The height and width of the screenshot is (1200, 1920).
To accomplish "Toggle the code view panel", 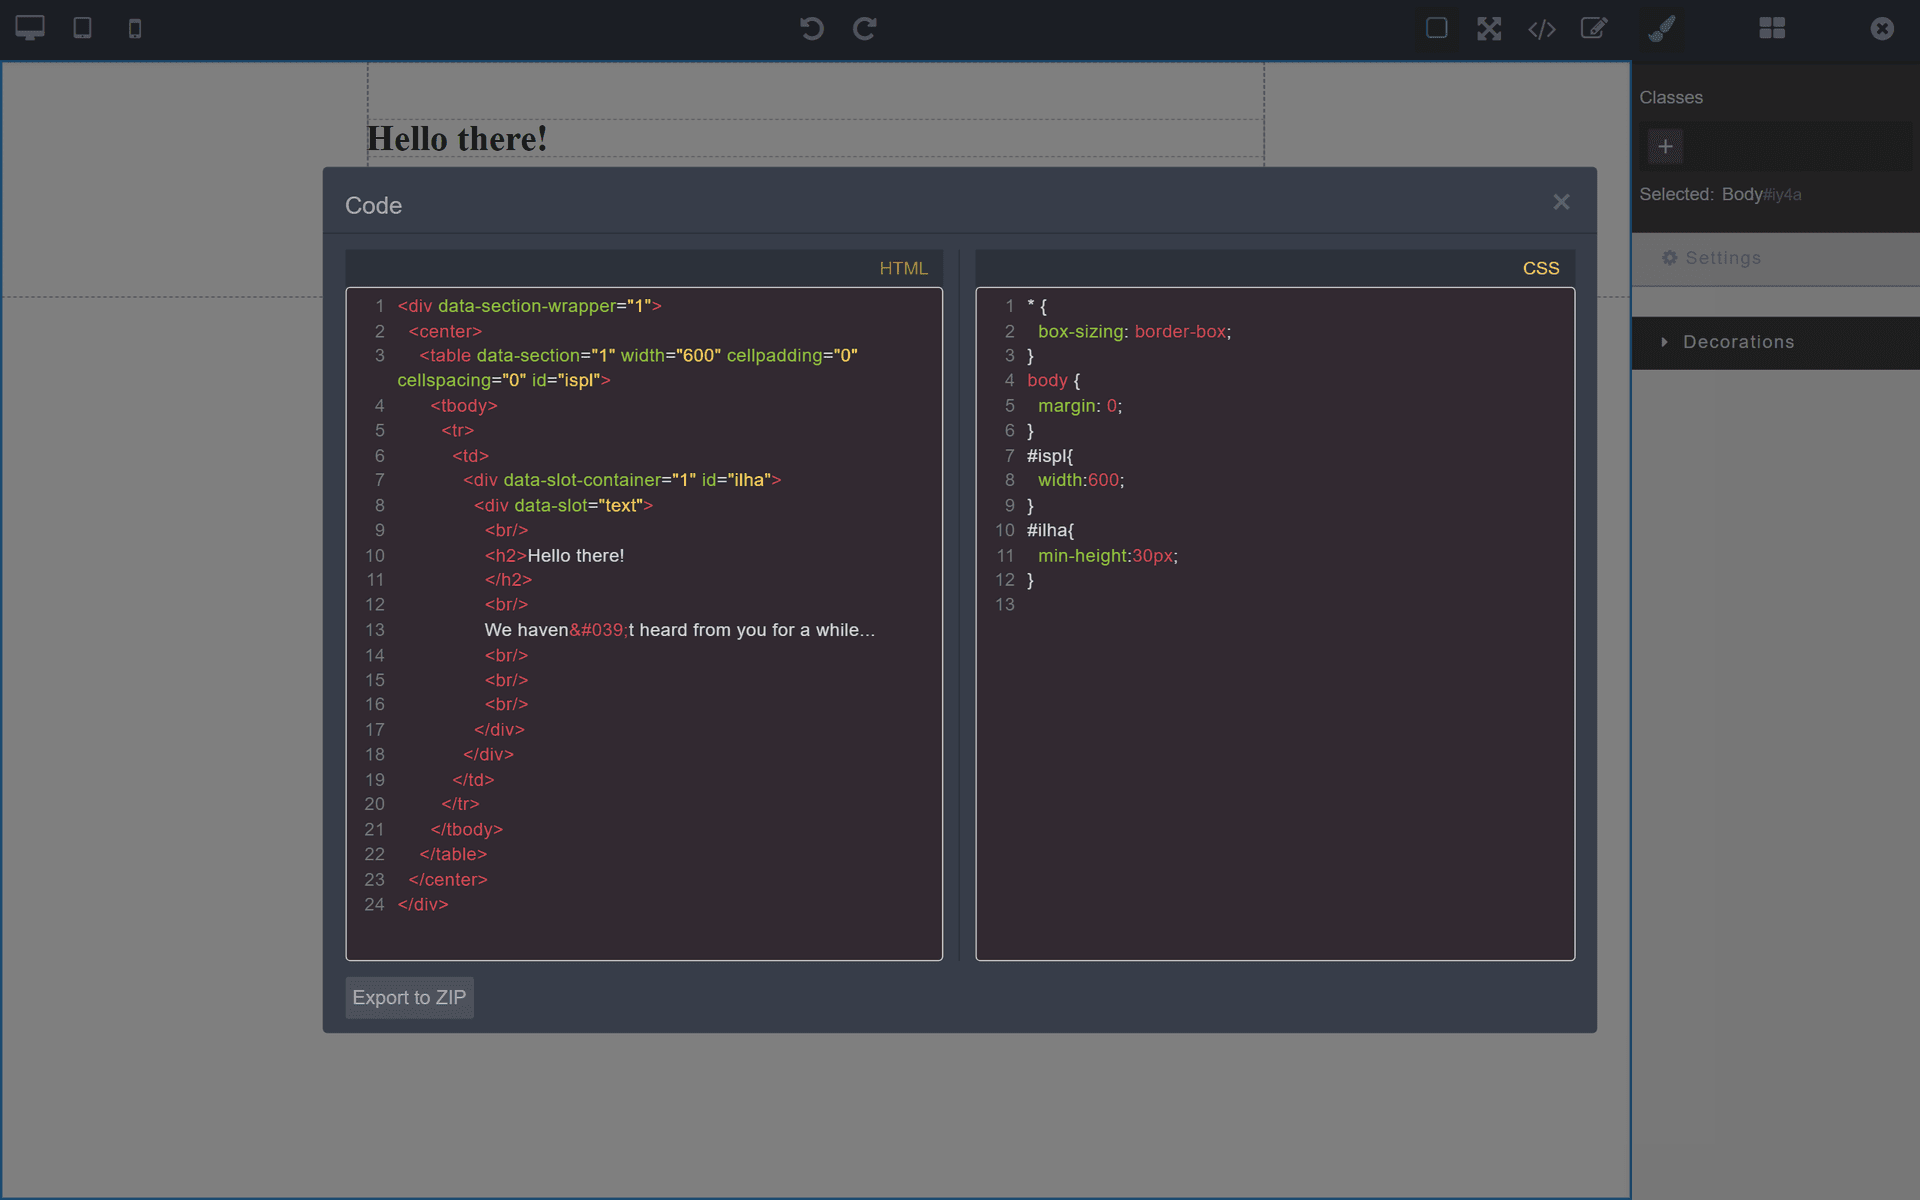I will [1541, 29].
